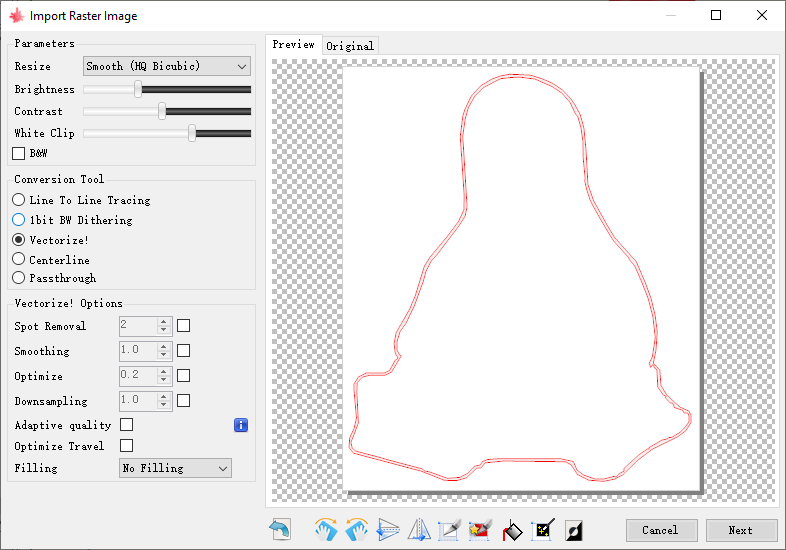This screenshot has width=786, height=550.
Task: Click the Spot Removal value field
Action: tap(138, 326)
